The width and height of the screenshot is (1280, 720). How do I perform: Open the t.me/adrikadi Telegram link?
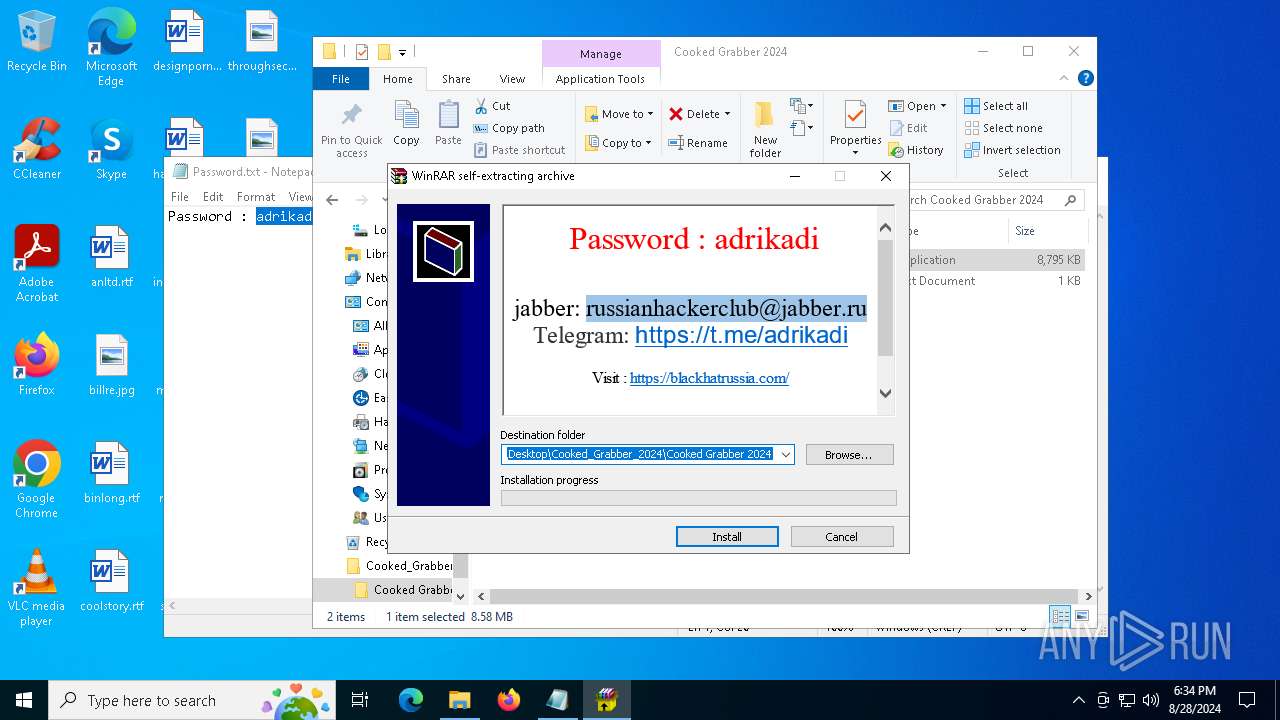click(x=741, y=335)
